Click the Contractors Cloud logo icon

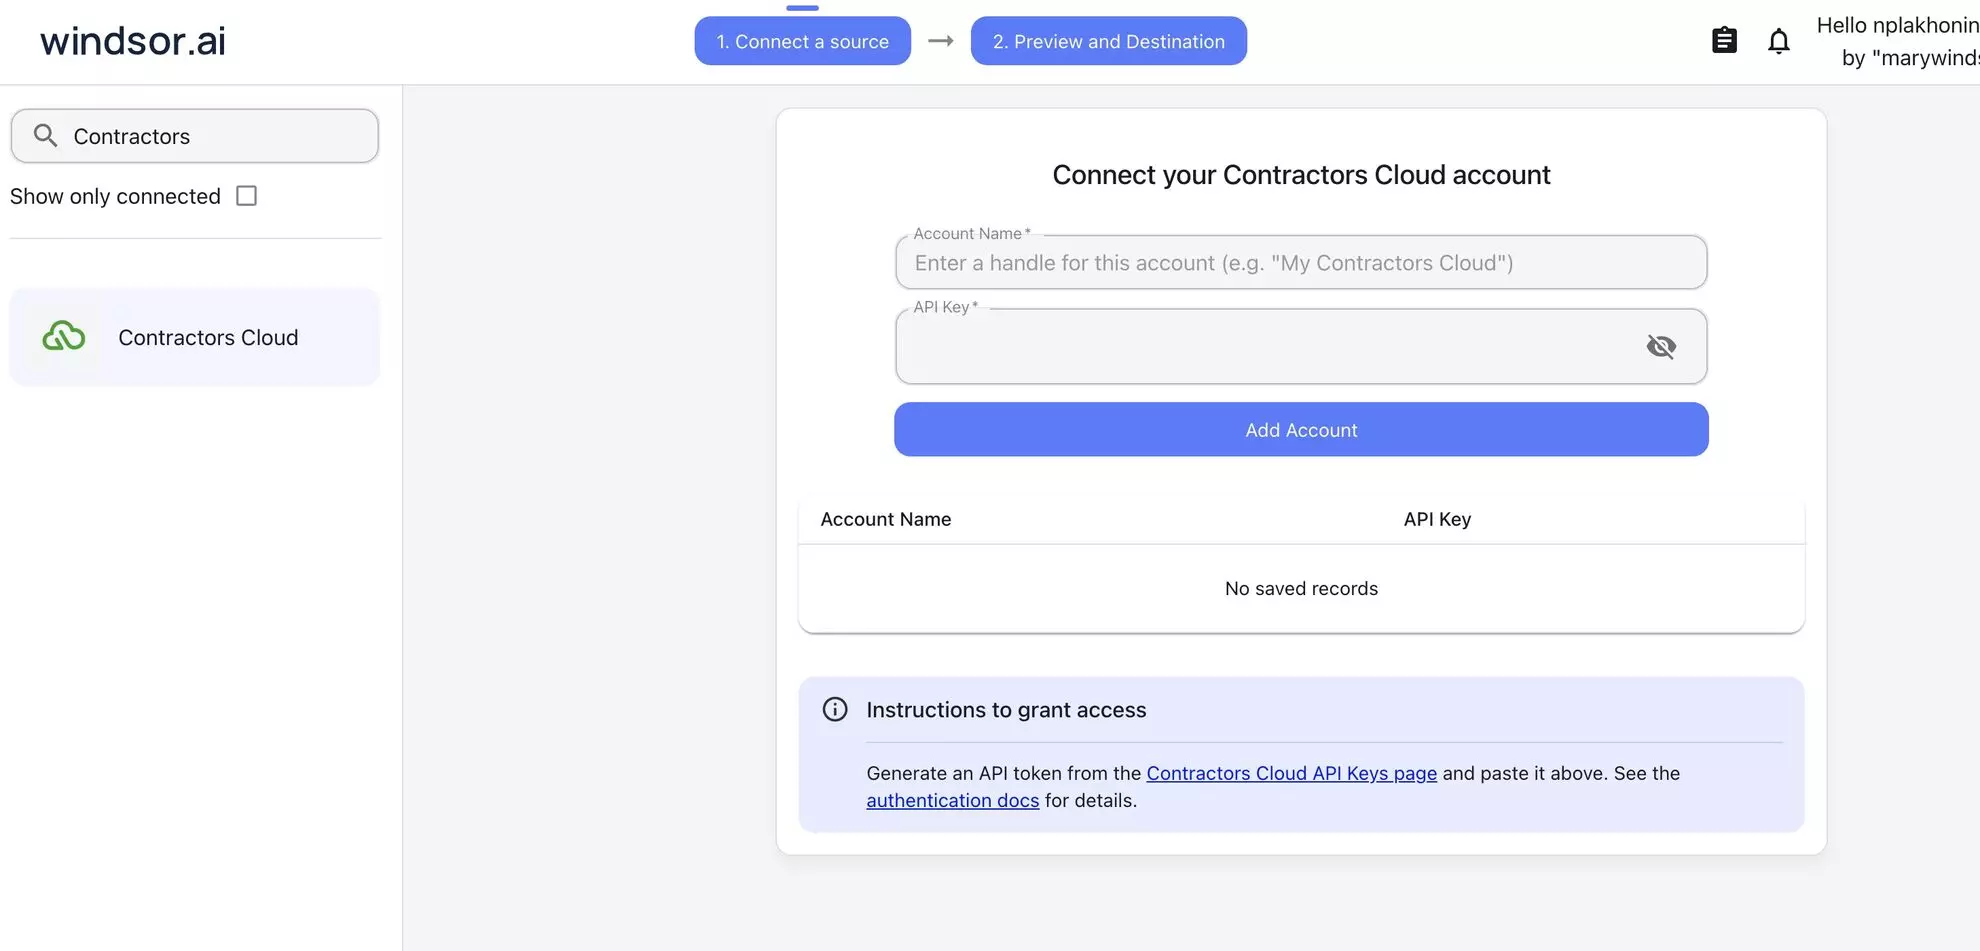[64, 337]
